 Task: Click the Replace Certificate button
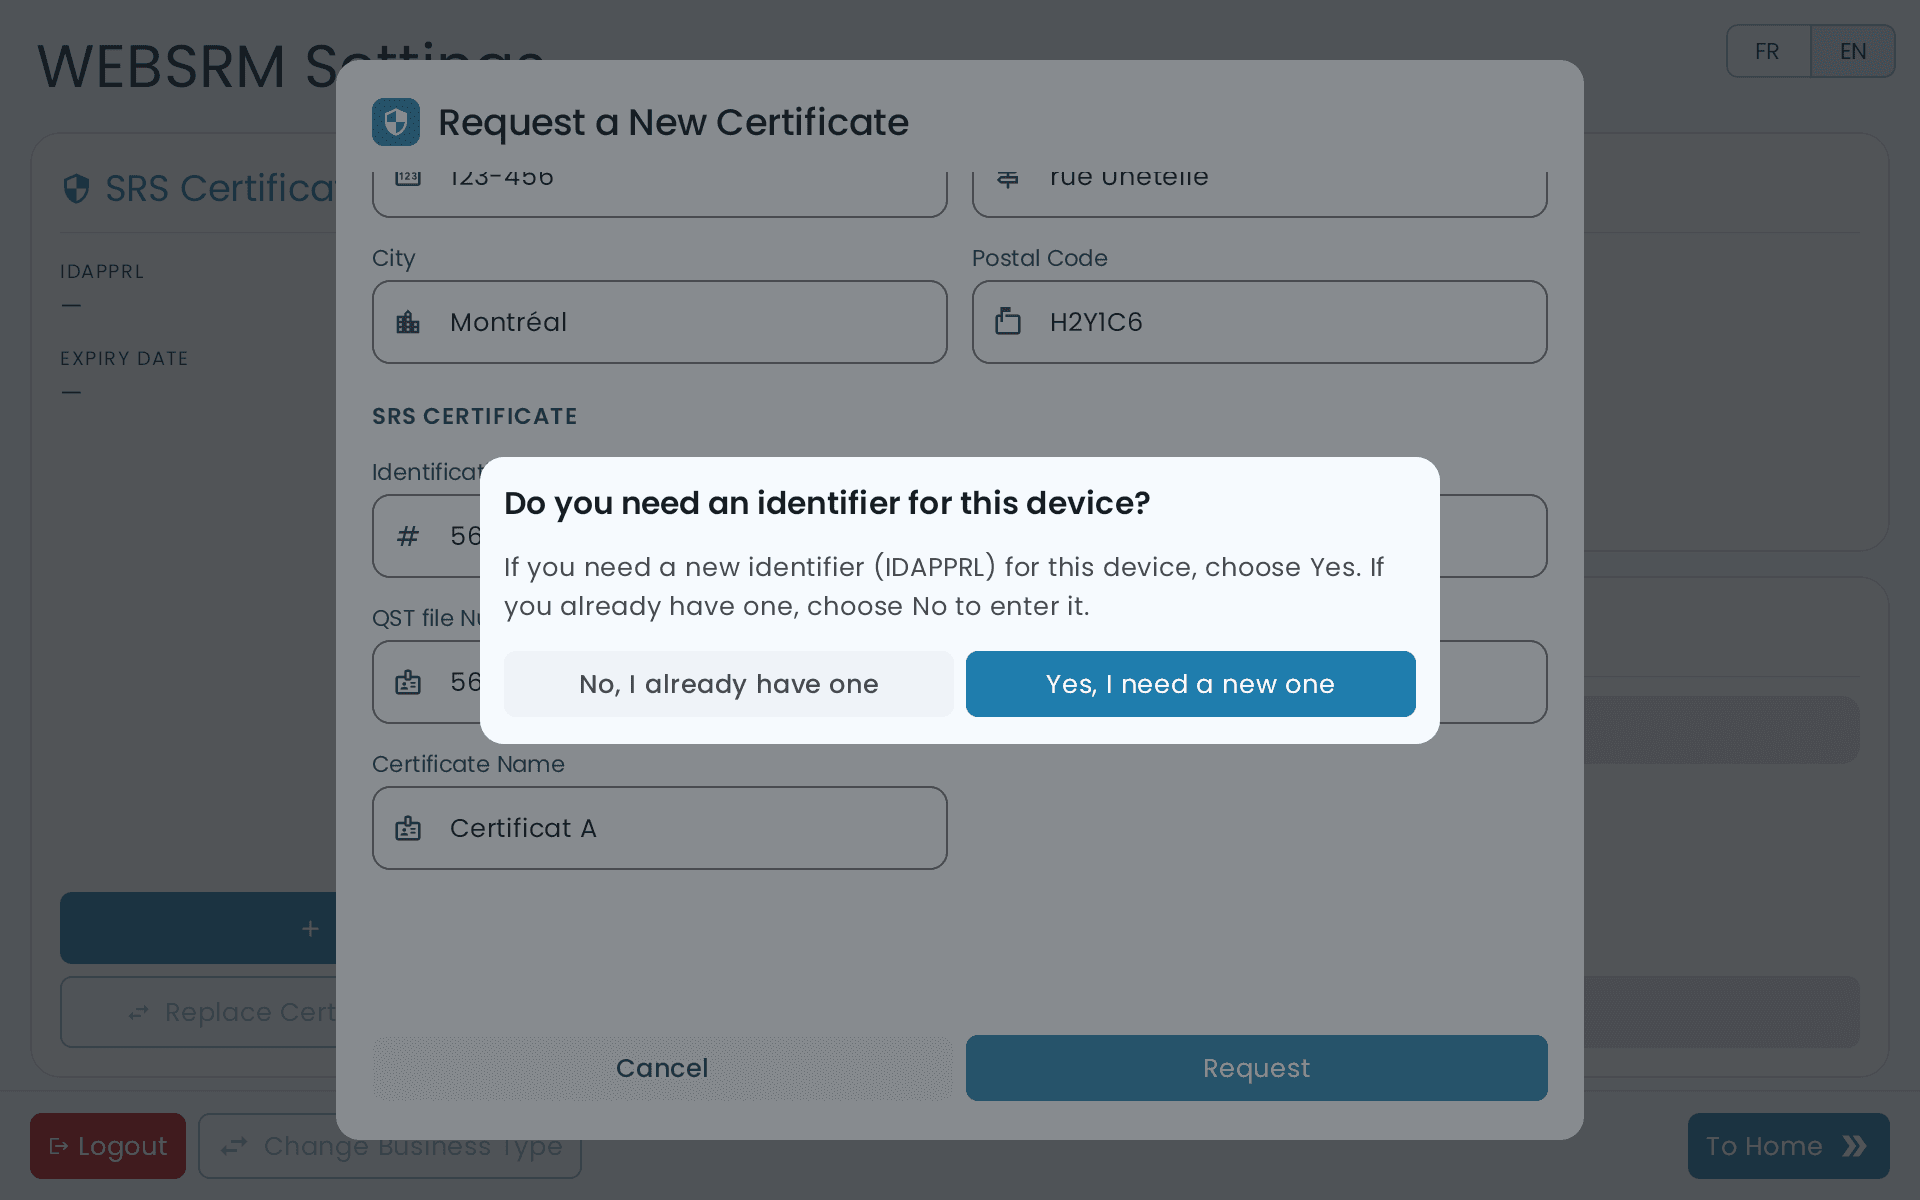[198, 1012]
